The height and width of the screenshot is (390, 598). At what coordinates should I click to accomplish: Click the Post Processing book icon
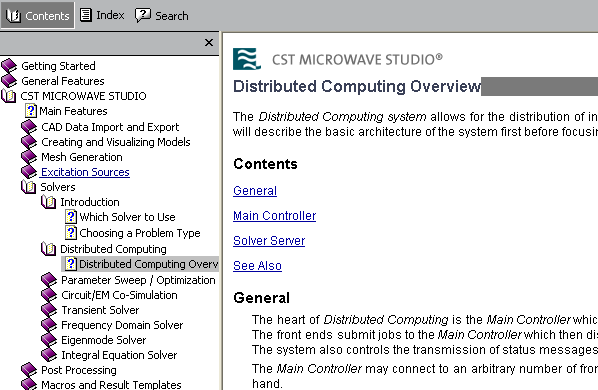(x=29, y=370)
